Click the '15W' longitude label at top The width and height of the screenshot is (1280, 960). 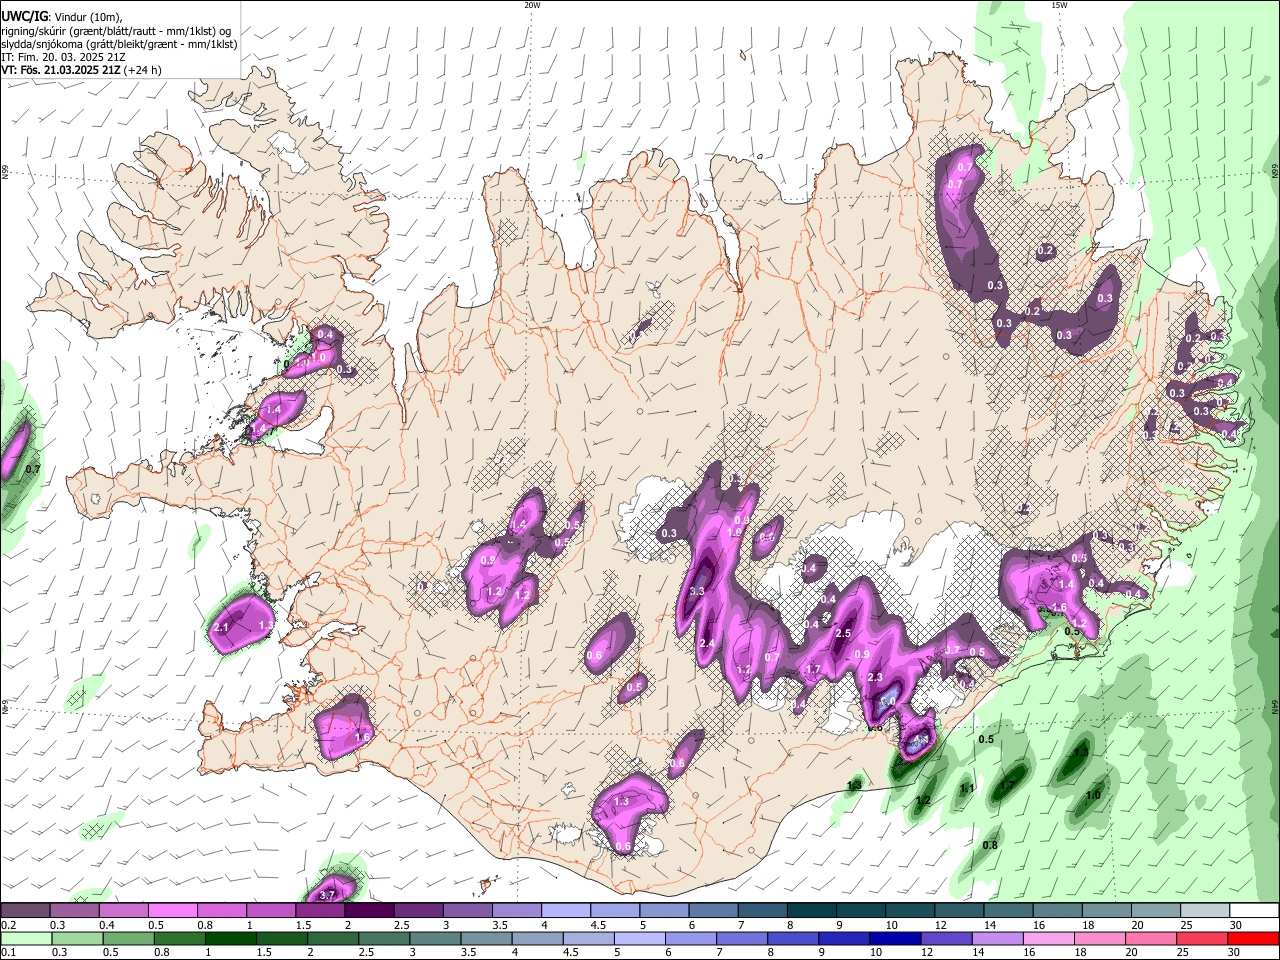coord(1059,5)
